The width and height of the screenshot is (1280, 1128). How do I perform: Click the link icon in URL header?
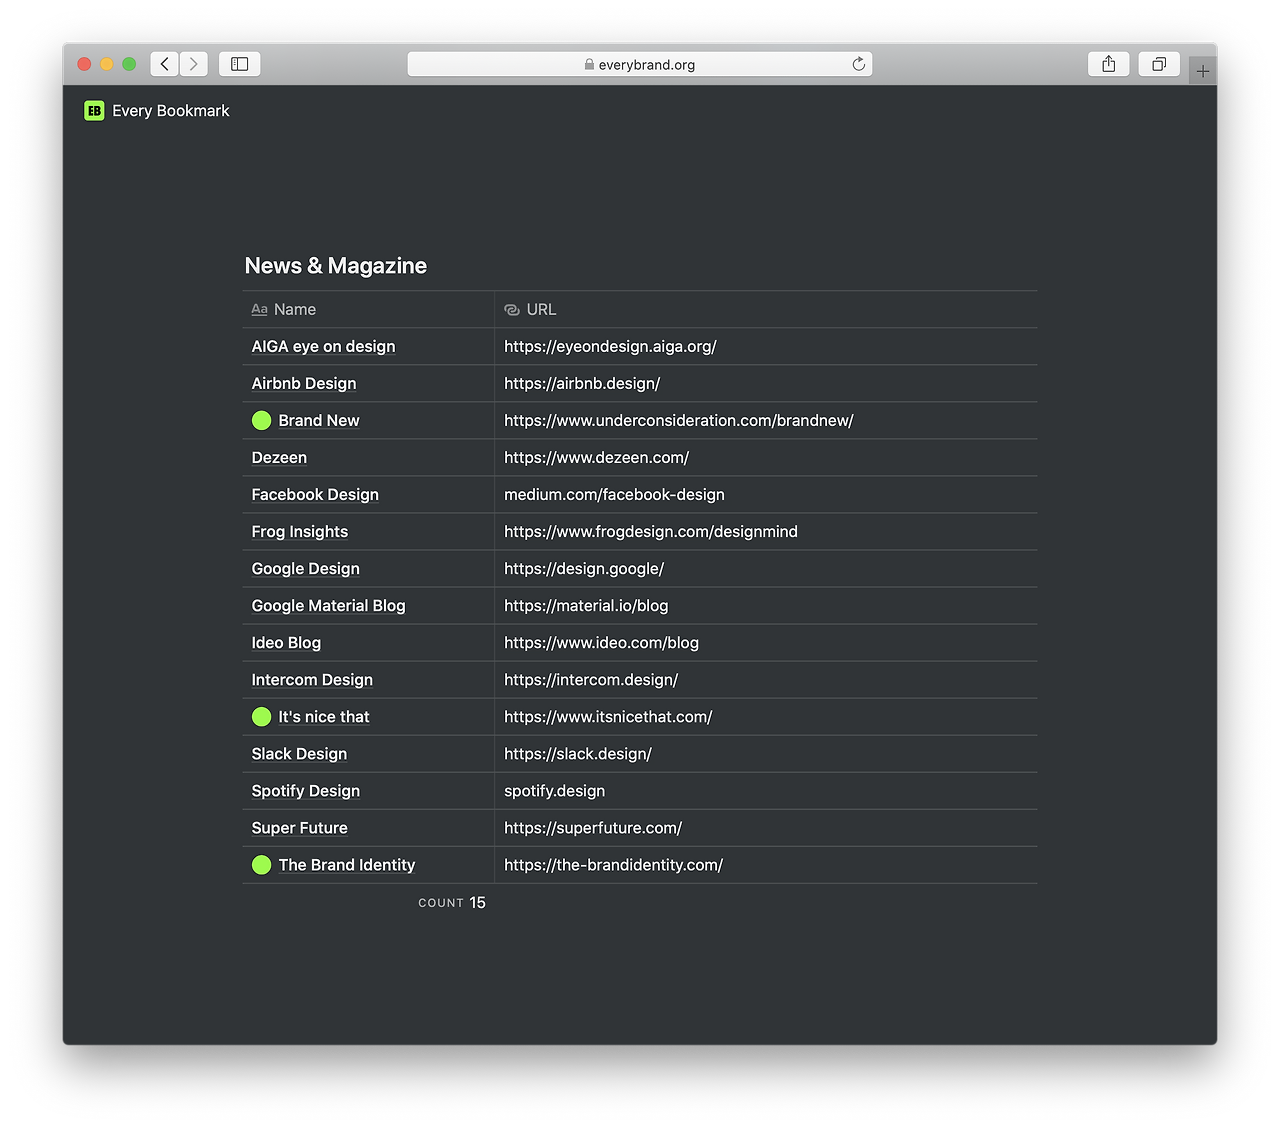[x=512, y=310]
